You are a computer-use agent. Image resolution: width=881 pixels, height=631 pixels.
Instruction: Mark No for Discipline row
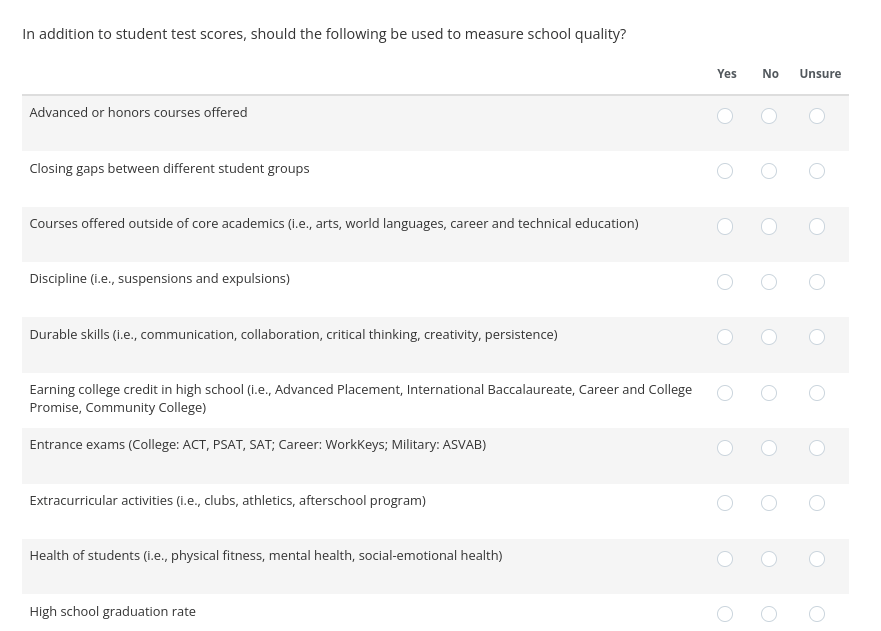769,282
